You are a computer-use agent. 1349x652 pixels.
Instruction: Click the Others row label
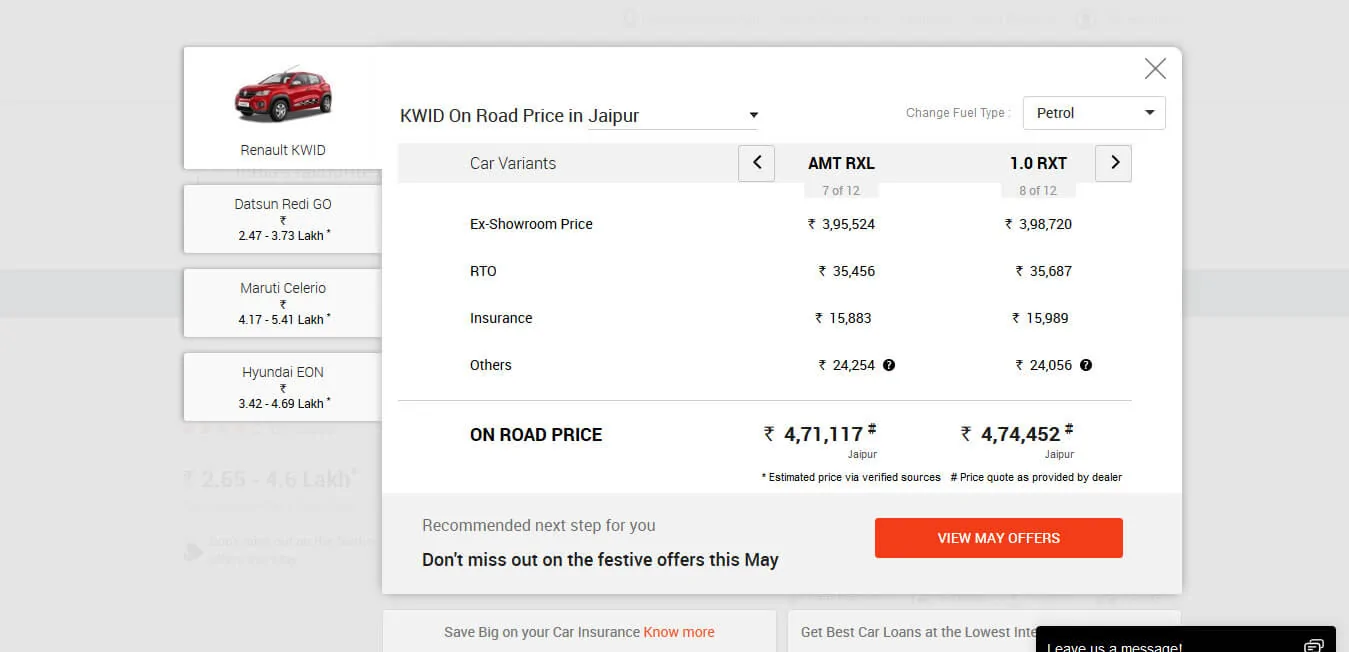coord(491,365)
